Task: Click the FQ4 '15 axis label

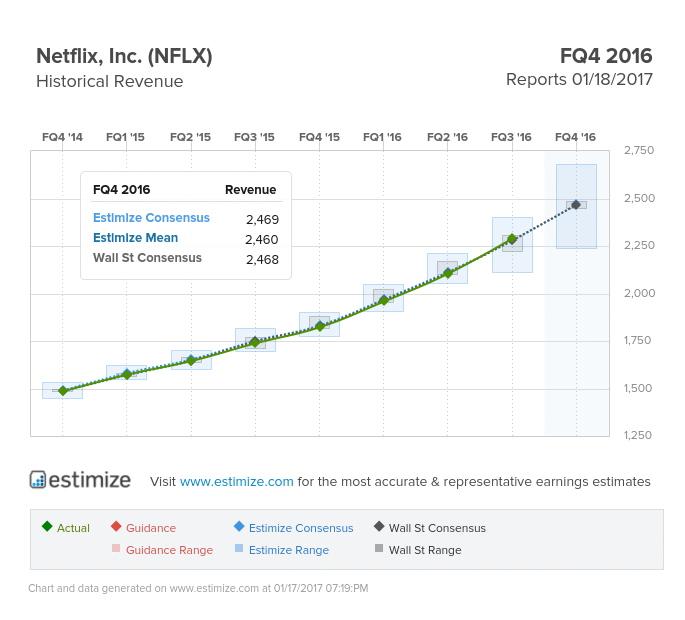Action: (319, 137)
